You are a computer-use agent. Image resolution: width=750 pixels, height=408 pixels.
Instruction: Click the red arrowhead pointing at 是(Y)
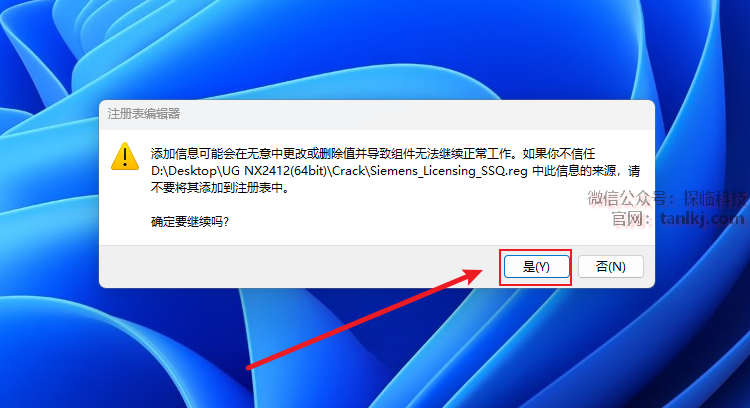[472, 275]
